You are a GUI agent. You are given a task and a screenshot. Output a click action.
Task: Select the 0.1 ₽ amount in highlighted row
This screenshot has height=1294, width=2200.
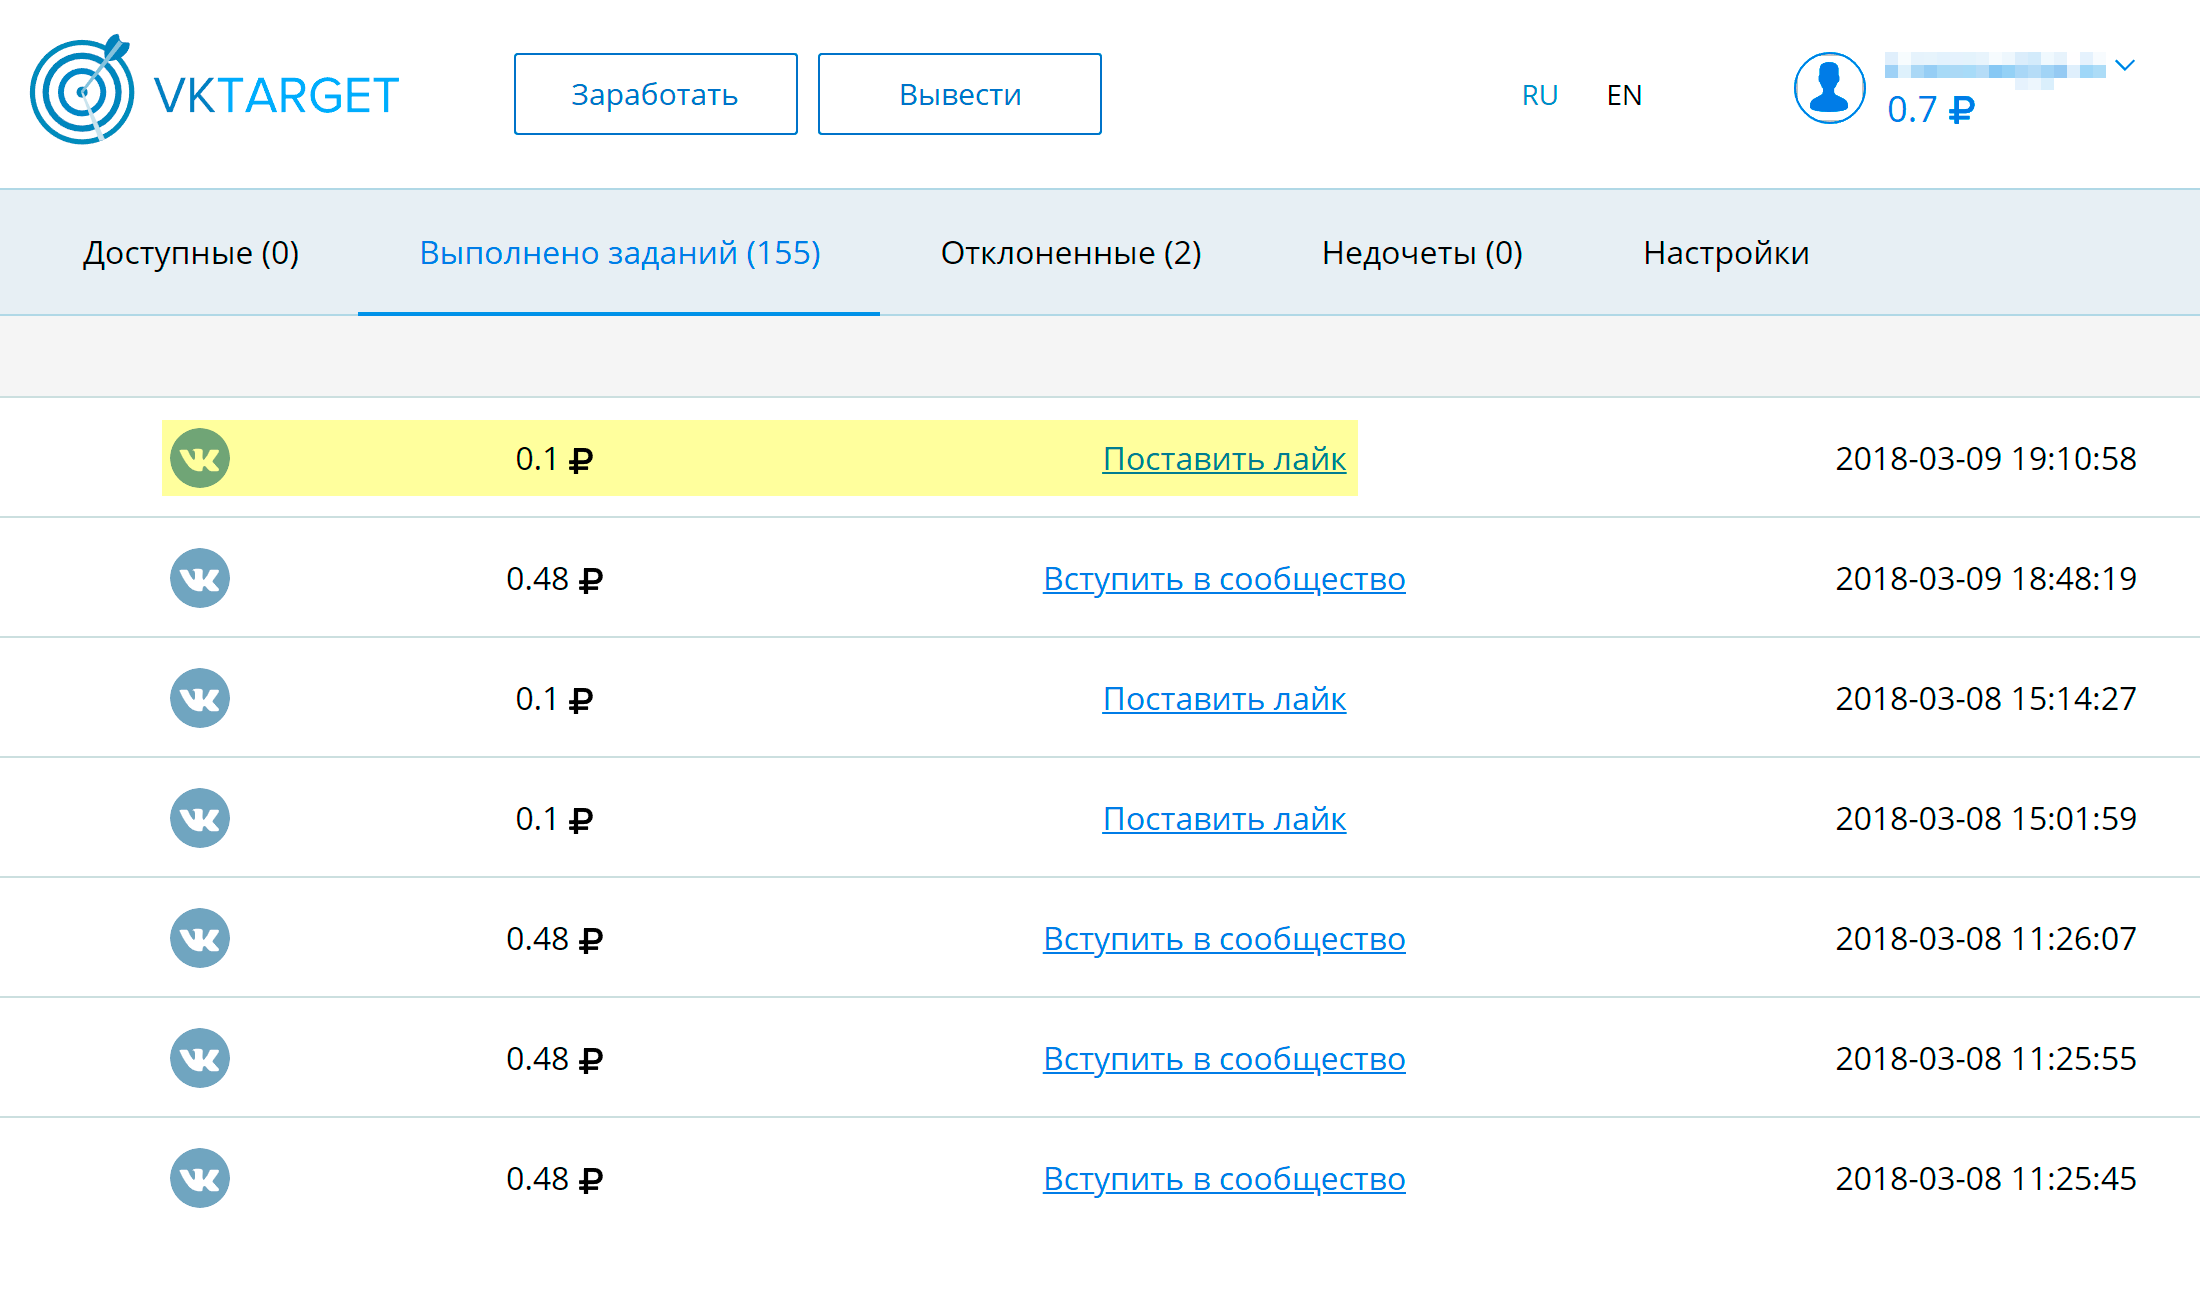point(554,458)
